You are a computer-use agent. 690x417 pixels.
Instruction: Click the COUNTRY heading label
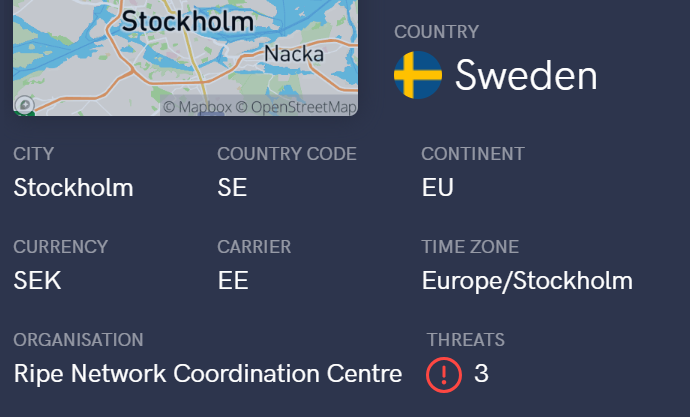point(436,32)
